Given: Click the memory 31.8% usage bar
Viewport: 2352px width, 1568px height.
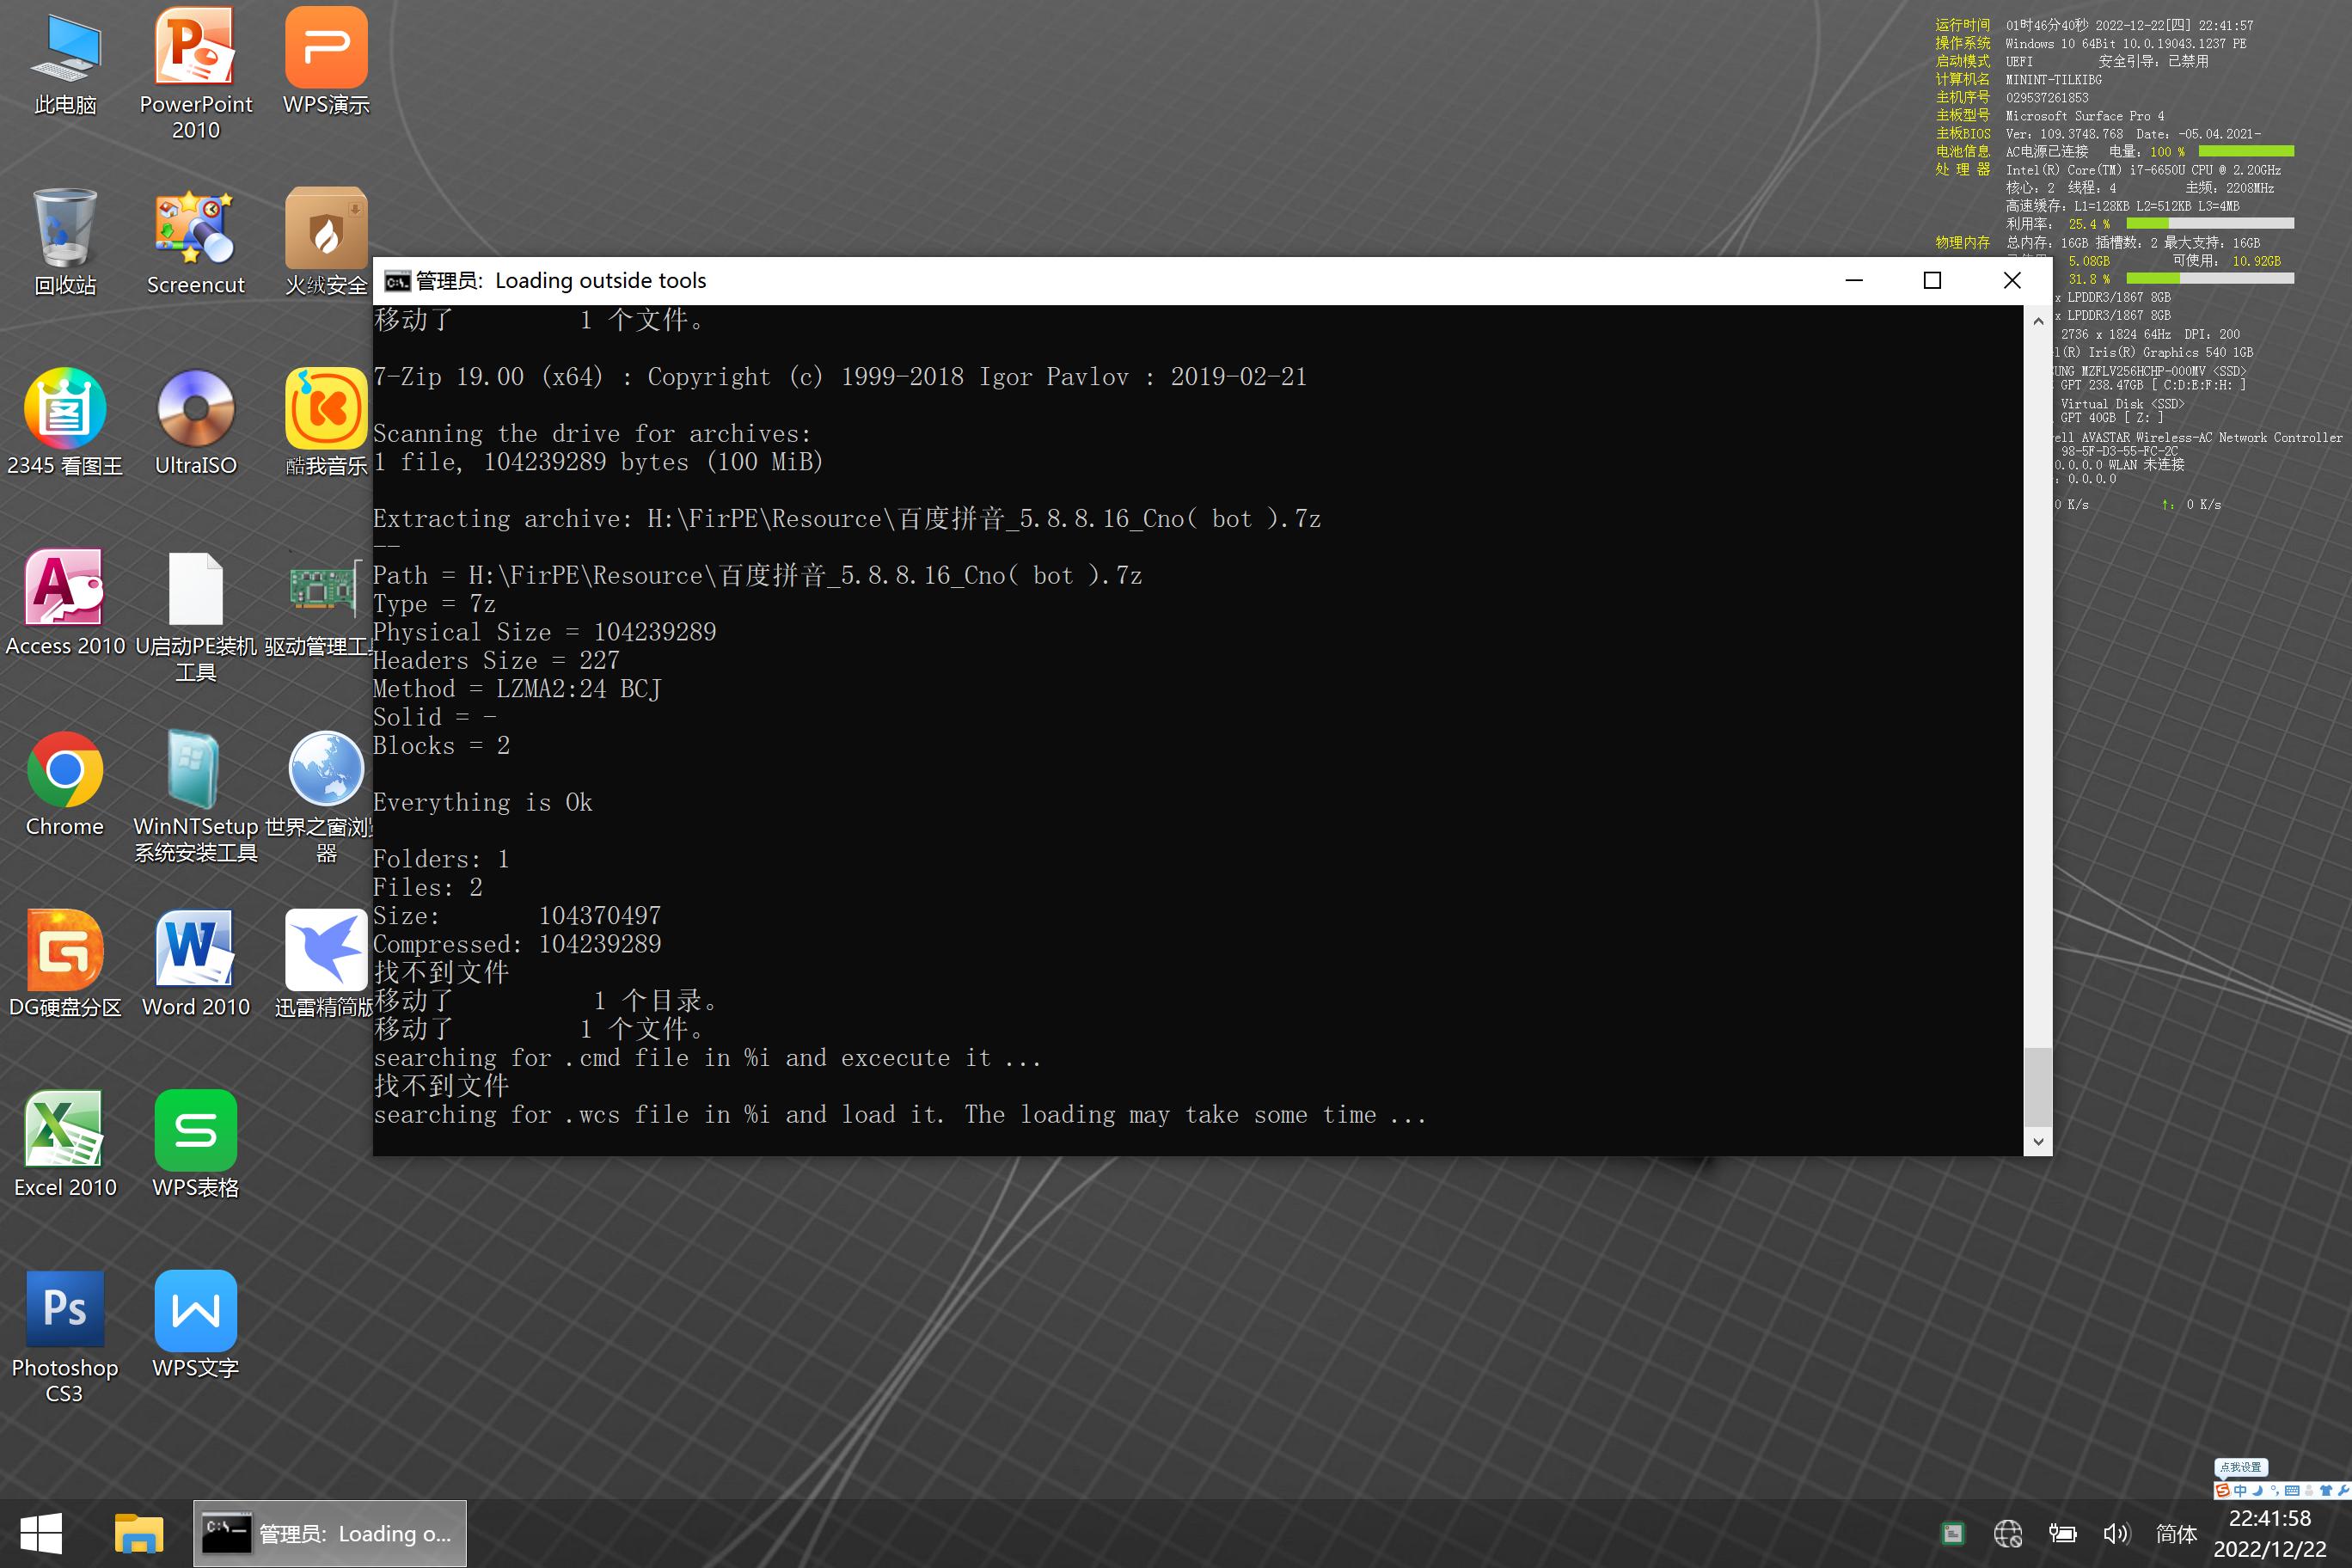Looking at the screenshot, I should click(x=2210, y=279).
